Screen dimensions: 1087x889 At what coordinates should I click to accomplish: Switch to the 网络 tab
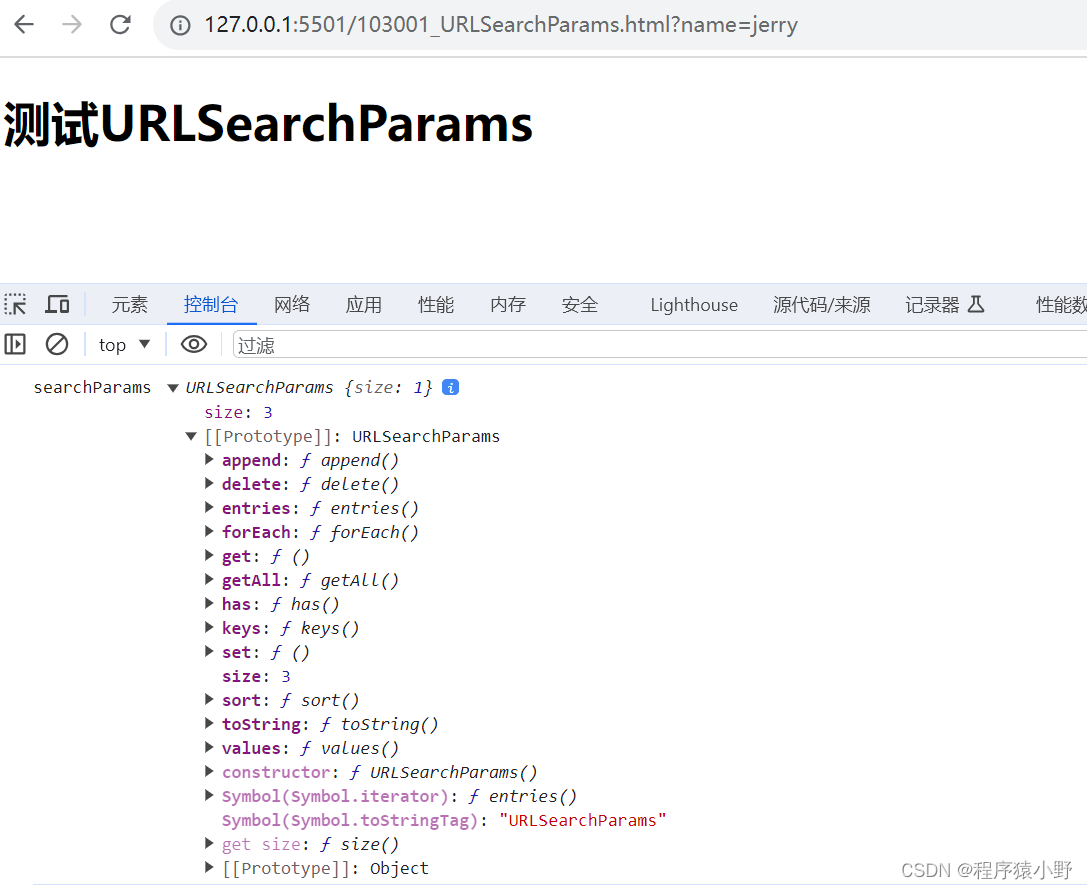(292, 305)
